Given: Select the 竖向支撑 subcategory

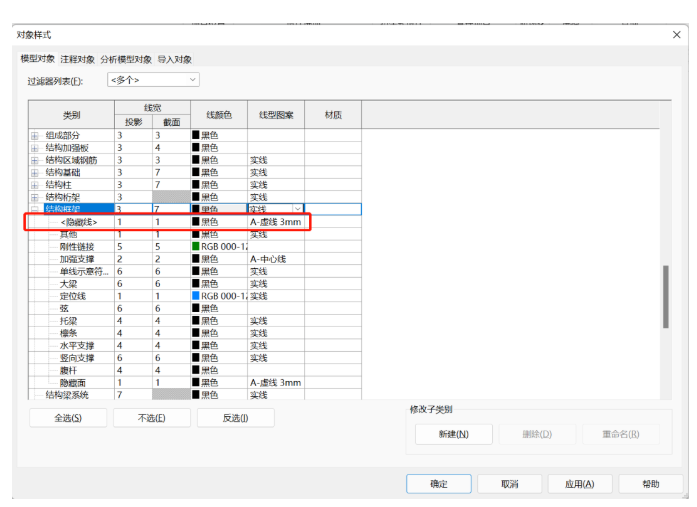Looking at the screenshot, I should point(77,358).
